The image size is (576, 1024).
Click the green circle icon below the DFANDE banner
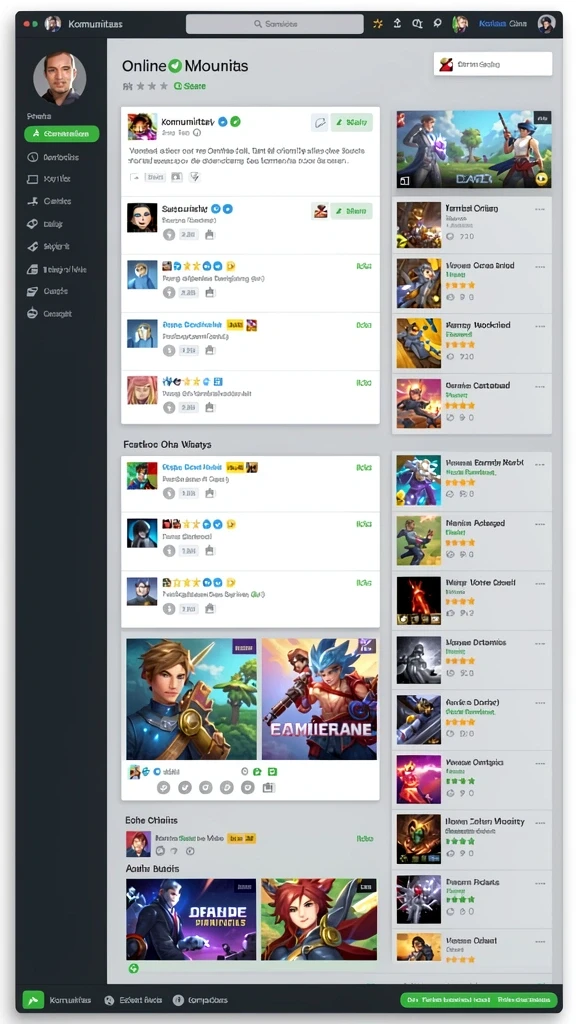click(134, 969)
